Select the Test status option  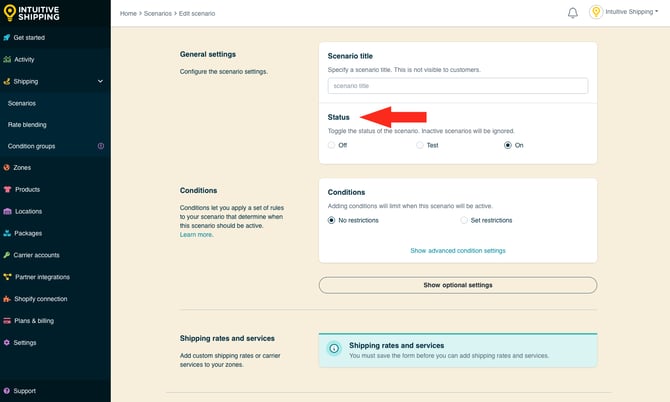pos(420,145)
